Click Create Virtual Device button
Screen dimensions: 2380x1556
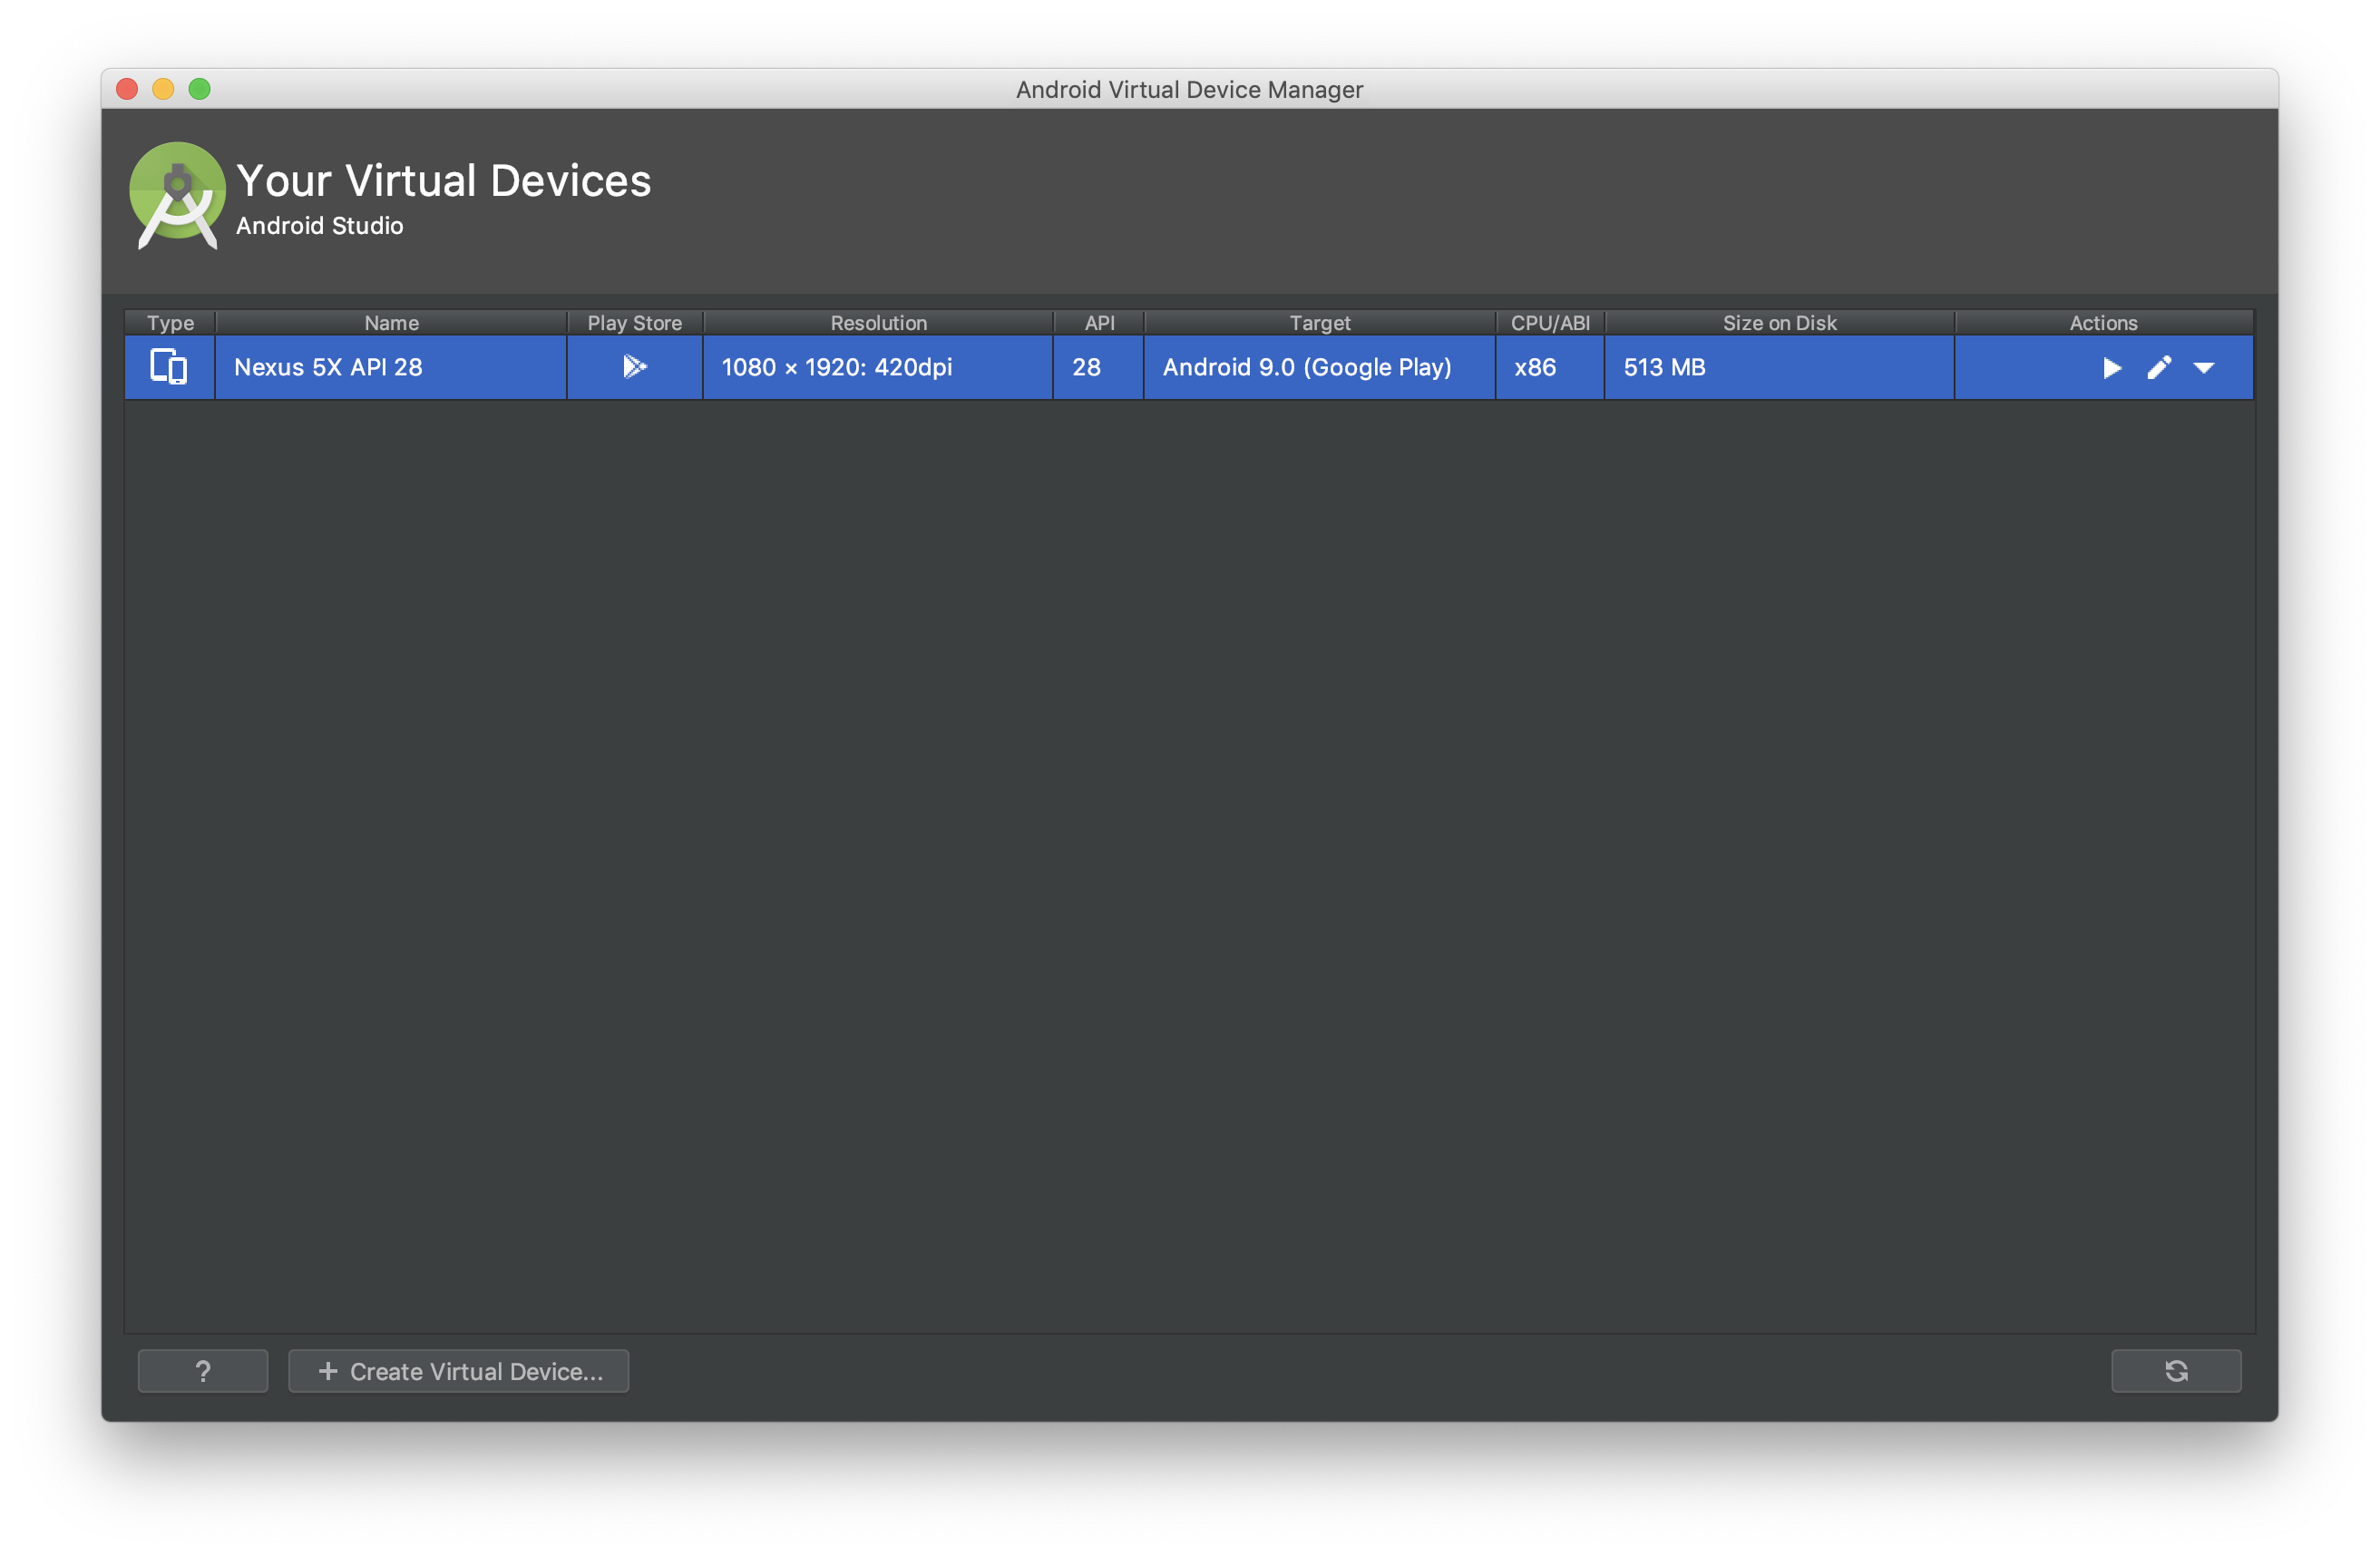click(459, 1371)
